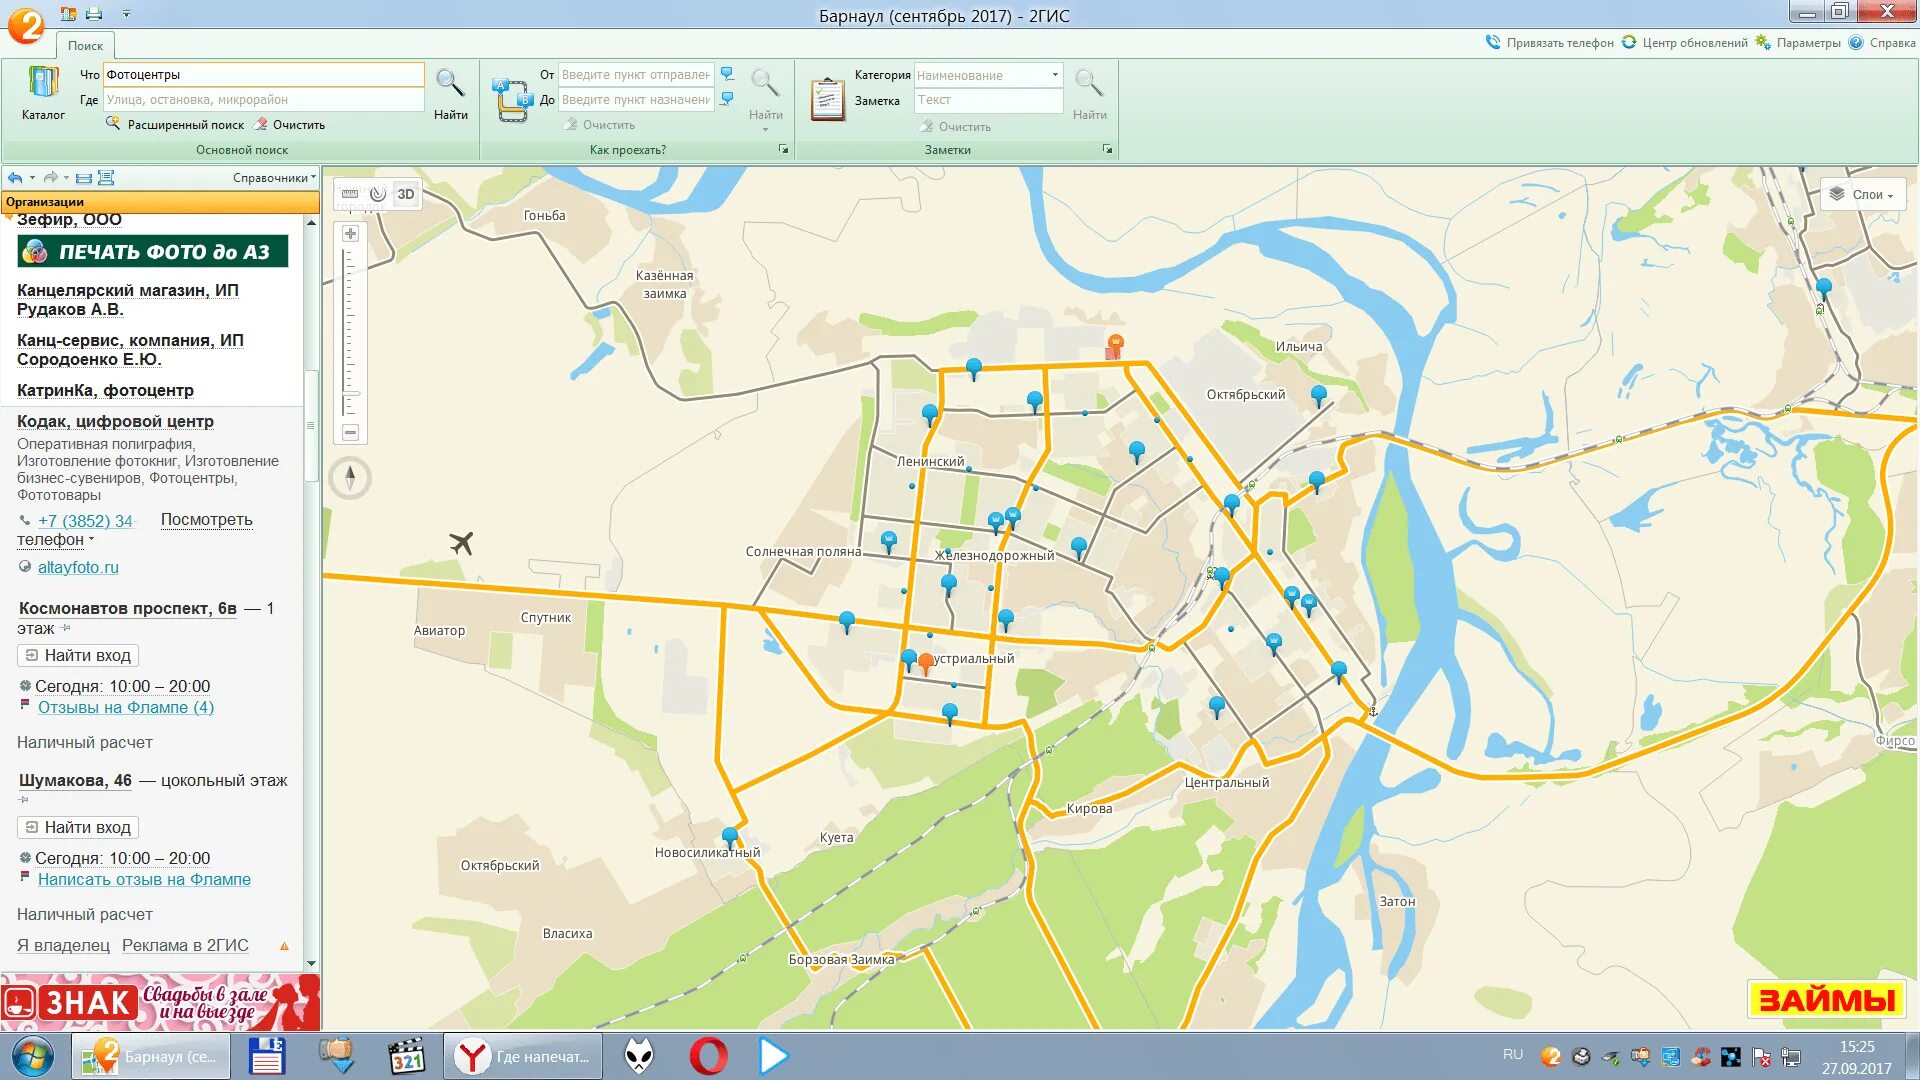
Task: Switch to expanded card list view icon
Action: pos(106,178)
